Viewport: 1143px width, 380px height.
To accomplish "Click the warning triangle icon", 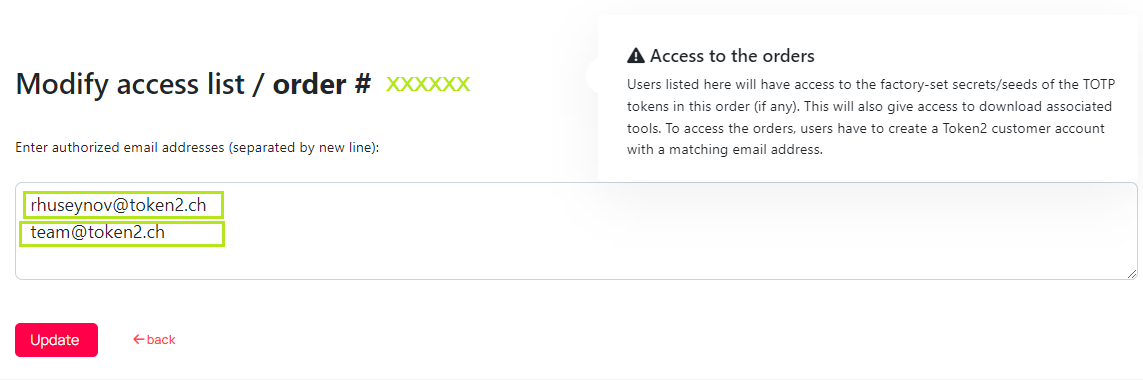I will pyautogui.click(x=636, y=55).
